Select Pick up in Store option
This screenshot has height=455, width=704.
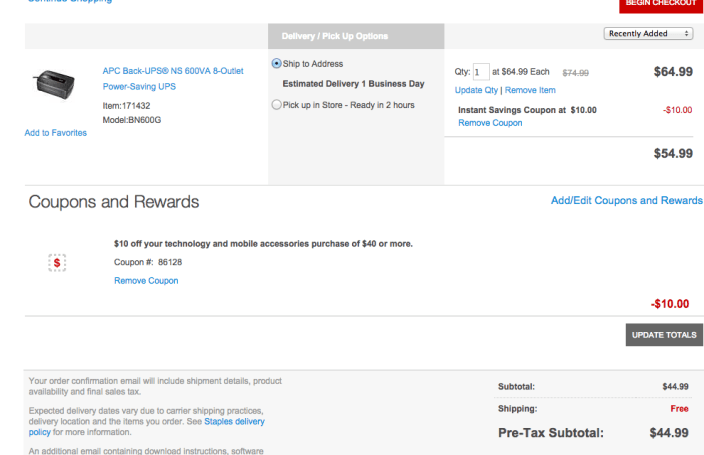click(277, 104)
